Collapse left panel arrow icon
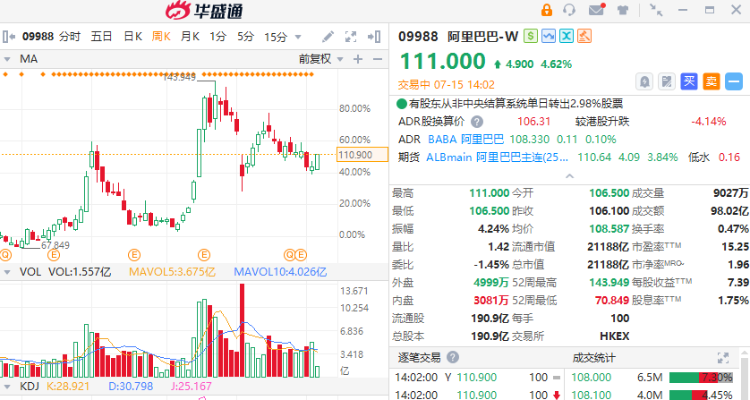This screenshot has height=400, width=750. click(9, 36)
